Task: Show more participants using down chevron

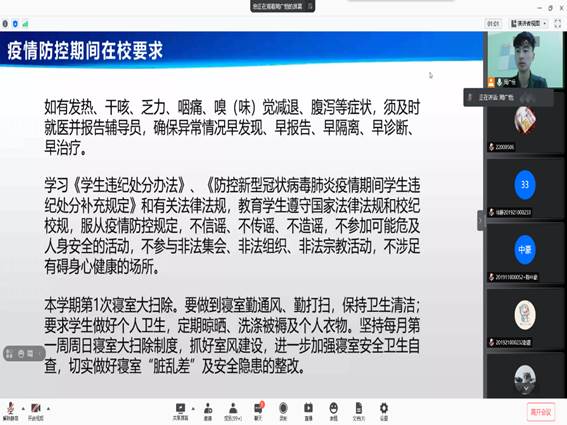Action: click(x=525, y=387)
